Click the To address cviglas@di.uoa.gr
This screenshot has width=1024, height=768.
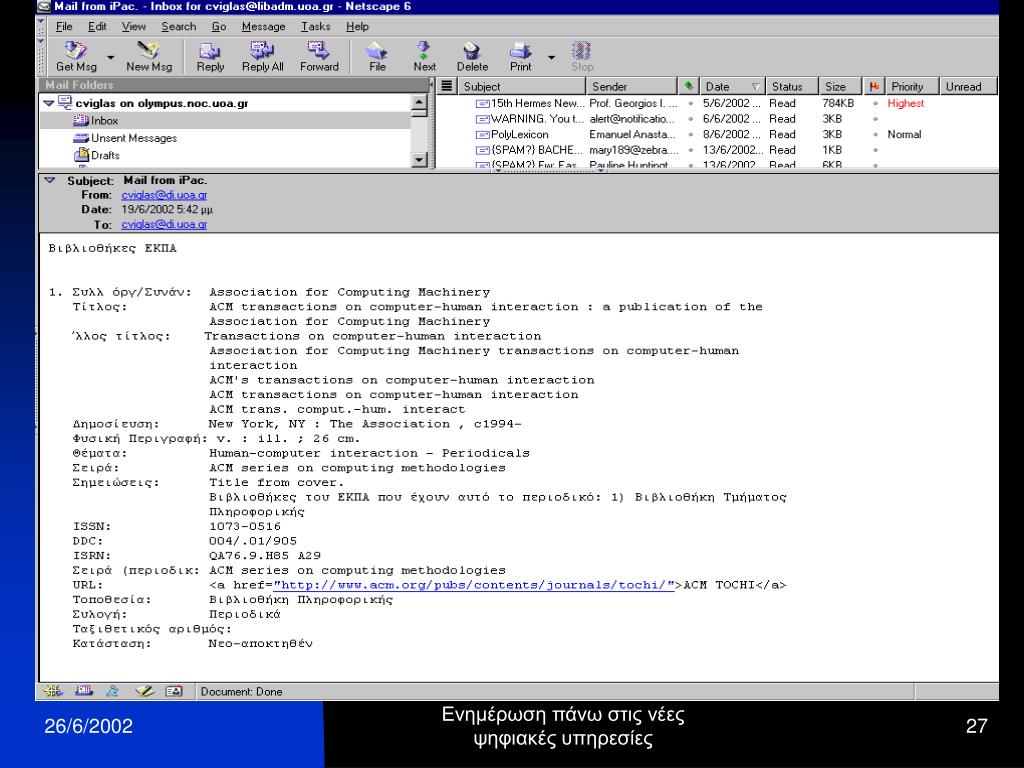(x=164, y=224)
